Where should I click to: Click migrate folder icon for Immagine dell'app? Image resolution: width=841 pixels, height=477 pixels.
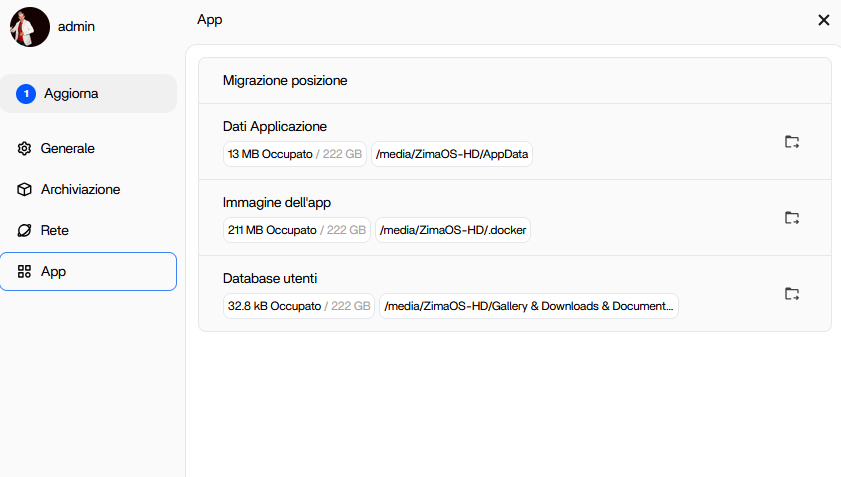pyautogui.click(x=792, y=218)
